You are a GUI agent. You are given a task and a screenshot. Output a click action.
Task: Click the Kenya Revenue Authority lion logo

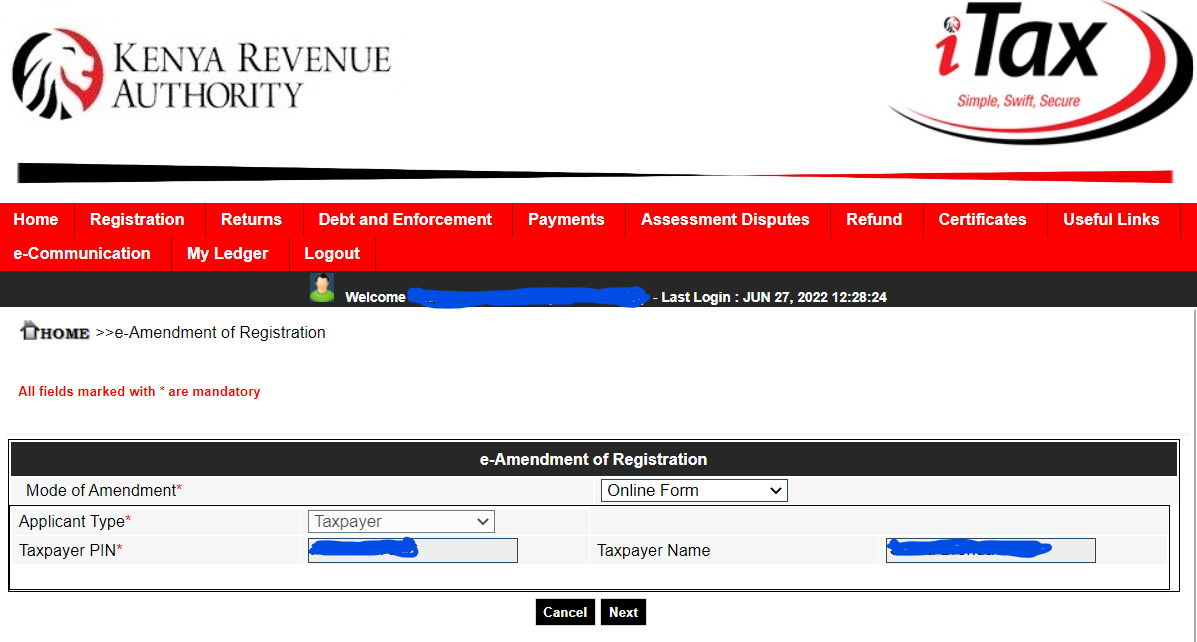coord(55,65)
